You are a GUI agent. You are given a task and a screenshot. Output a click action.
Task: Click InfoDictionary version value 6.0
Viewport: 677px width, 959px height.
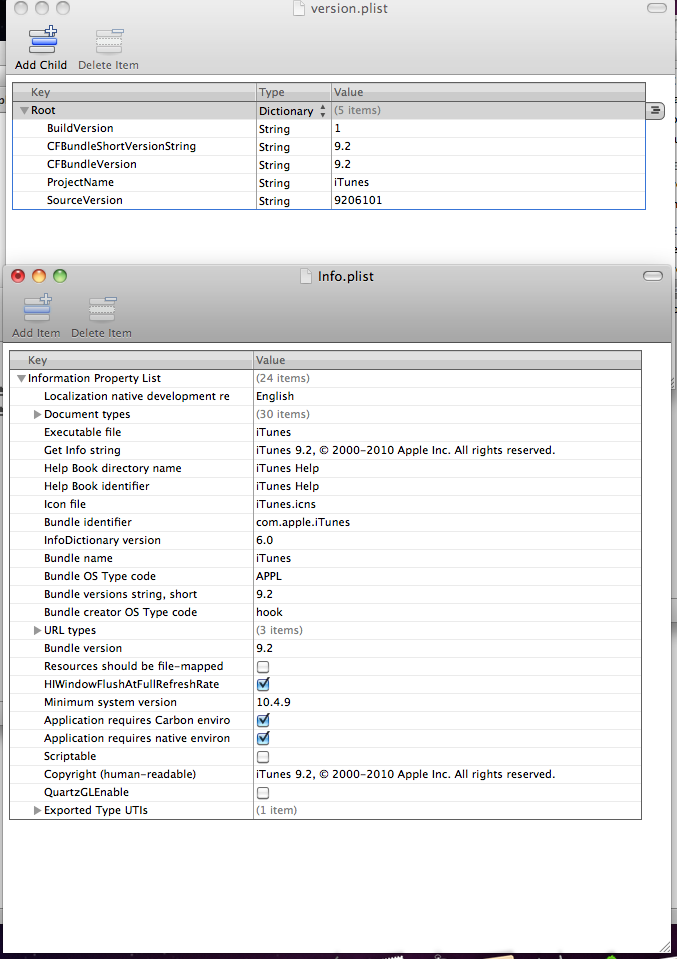tap(264, 541)
